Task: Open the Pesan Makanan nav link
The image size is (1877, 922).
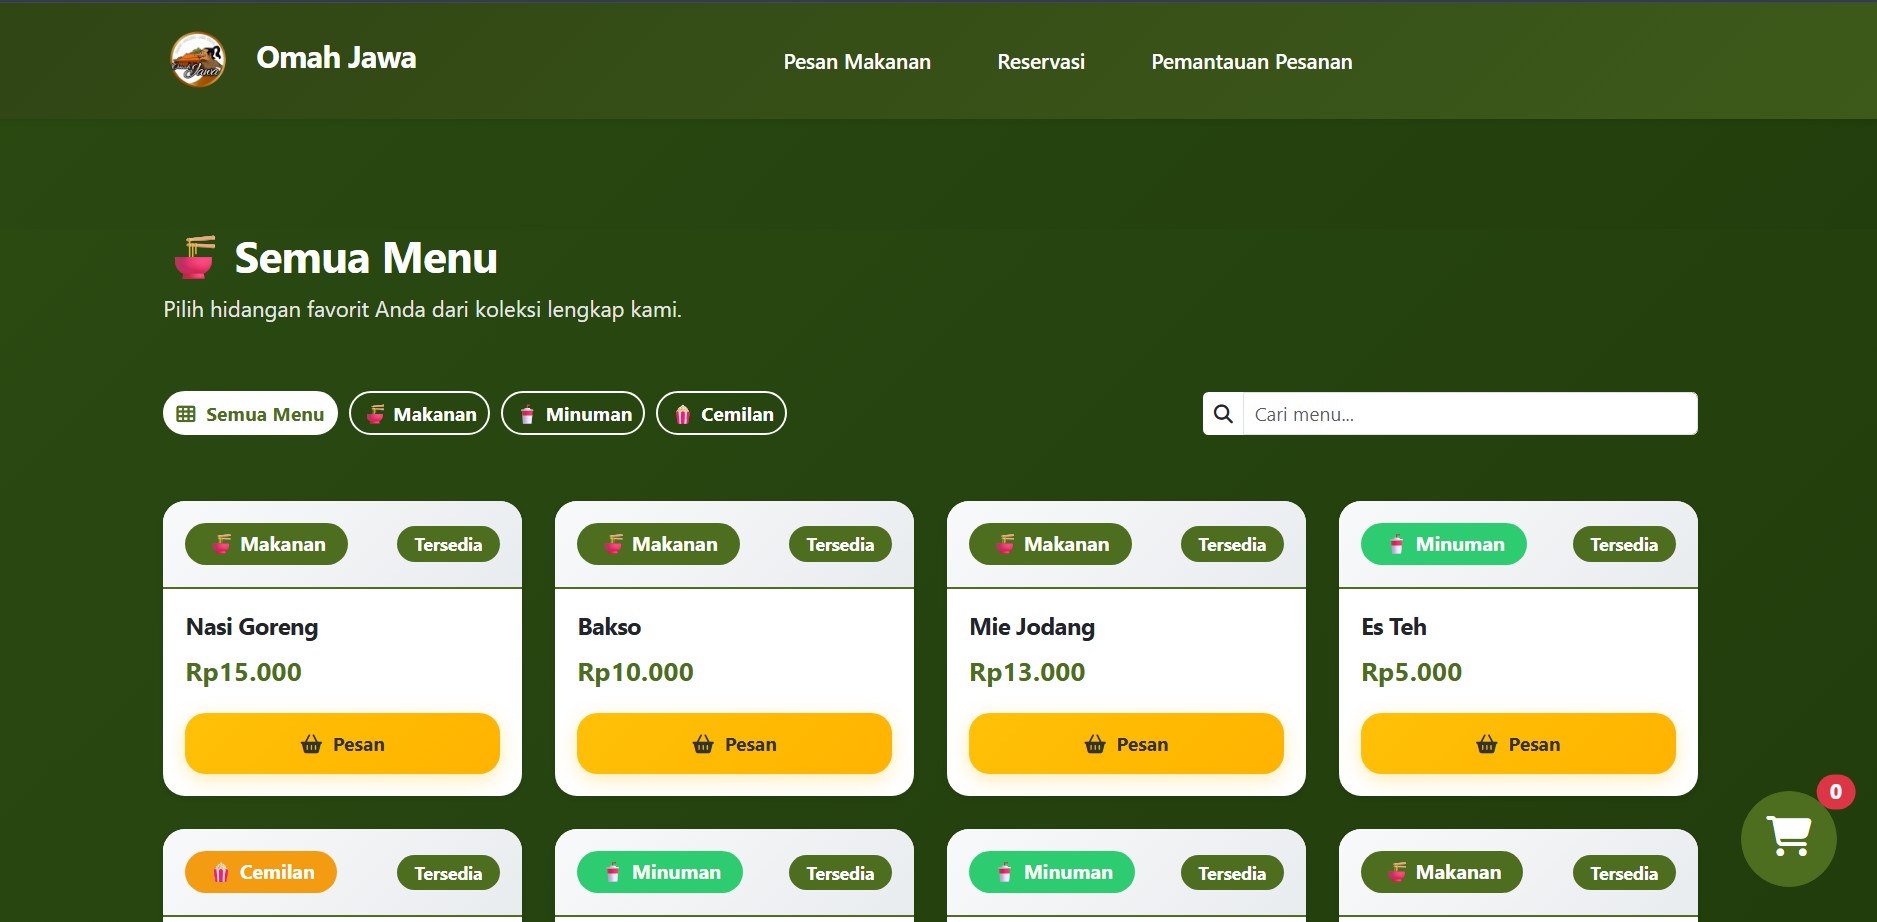Action: pyautogui.click(x=857, y=62)
